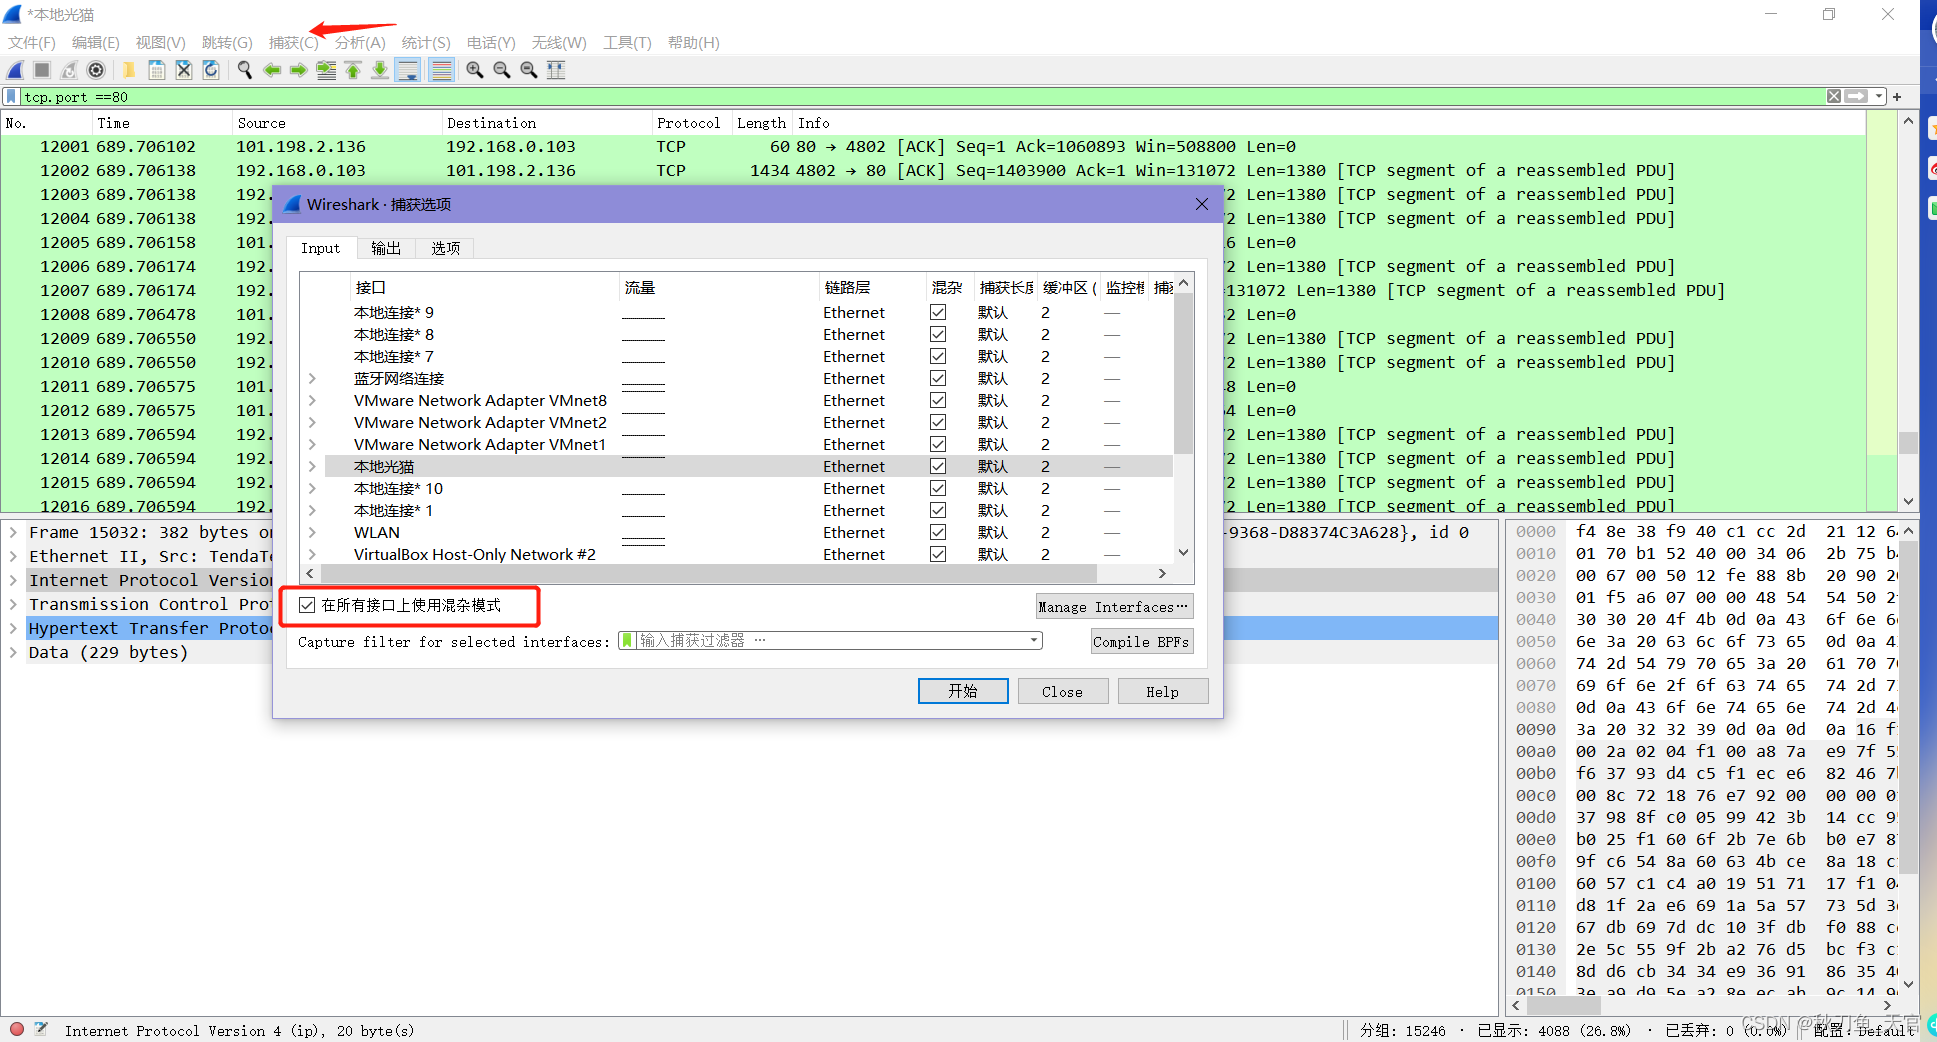This screenshot has width=1937, height=1042.
Task: Restart the current capture
Action: pos(69,70)
